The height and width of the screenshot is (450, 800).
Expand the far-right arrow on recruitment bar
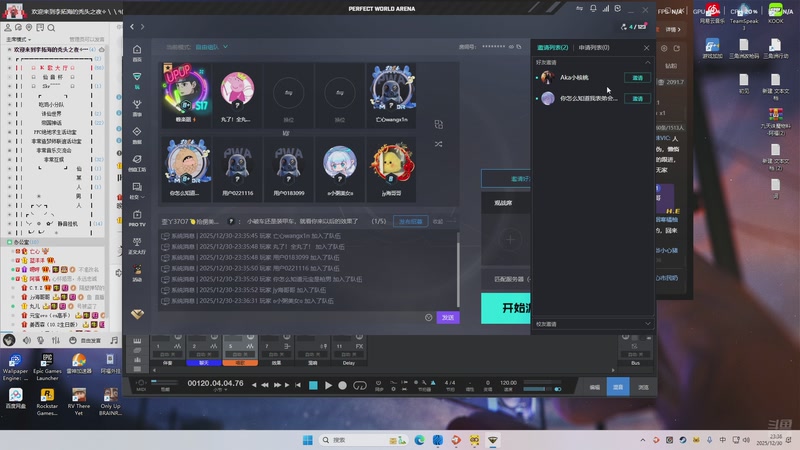452,221
